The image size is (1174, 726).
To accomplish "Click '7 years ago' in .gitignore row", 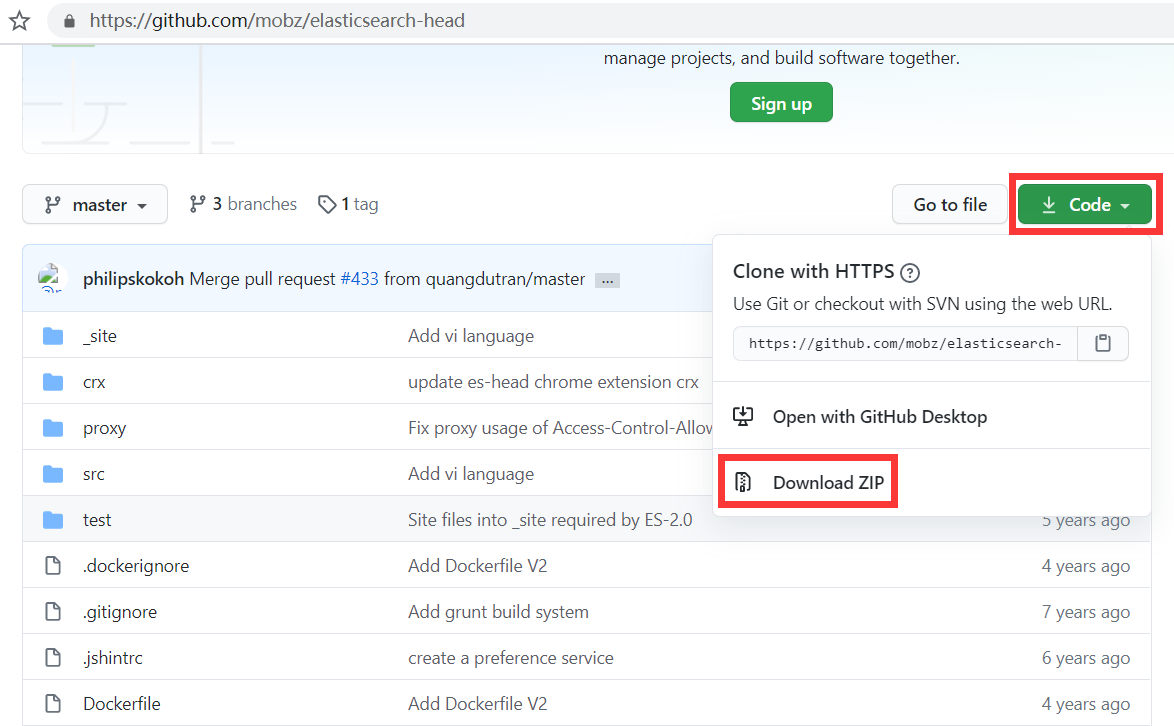I will coord(1086,611).
